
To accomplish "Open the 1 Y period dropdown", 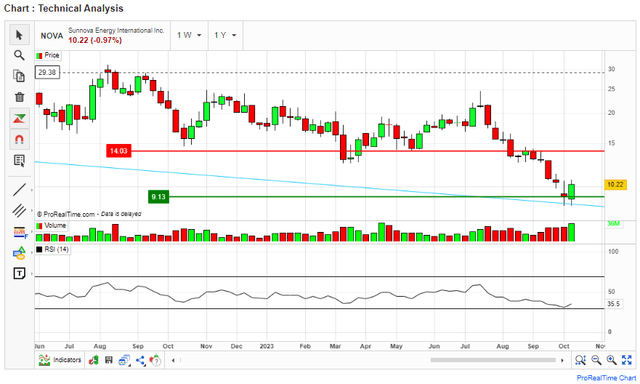I will [225, 35].
